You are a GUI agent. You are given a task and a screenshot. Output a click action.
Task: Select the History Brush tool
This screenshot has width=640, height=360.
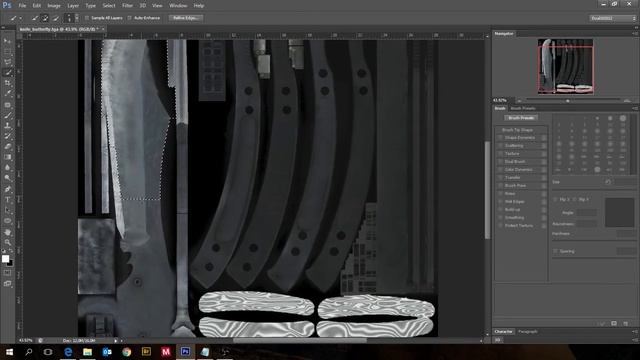[x=7, y=136]
